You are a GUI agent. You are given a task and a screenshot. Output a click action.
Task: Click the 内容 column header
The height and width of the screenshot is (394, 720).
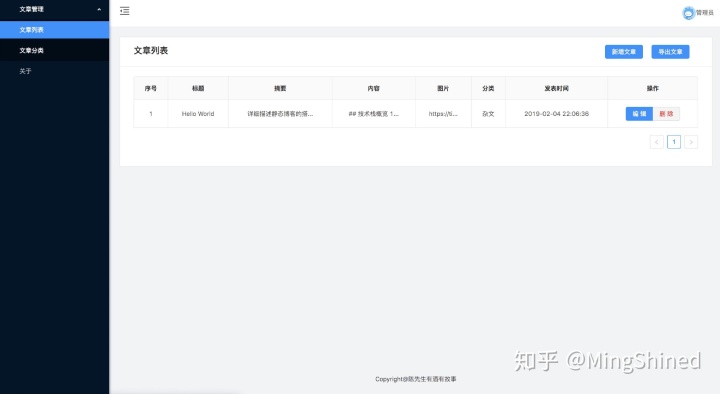coord(374,88)
